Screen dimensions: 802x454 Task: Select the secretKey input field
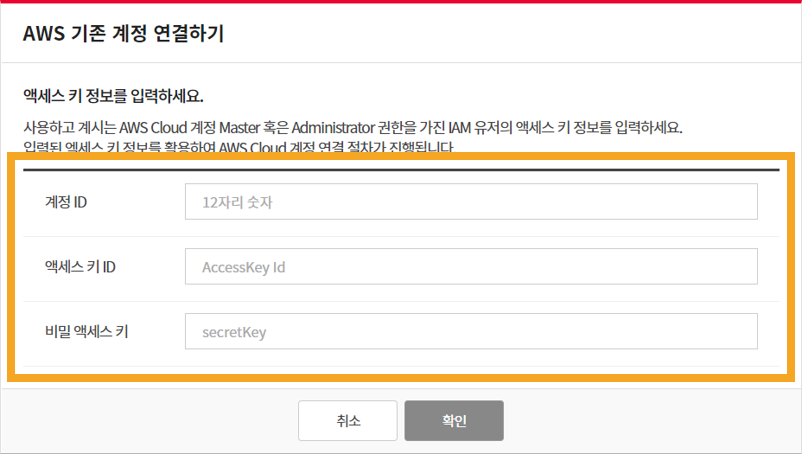click(x=471, y=331)
